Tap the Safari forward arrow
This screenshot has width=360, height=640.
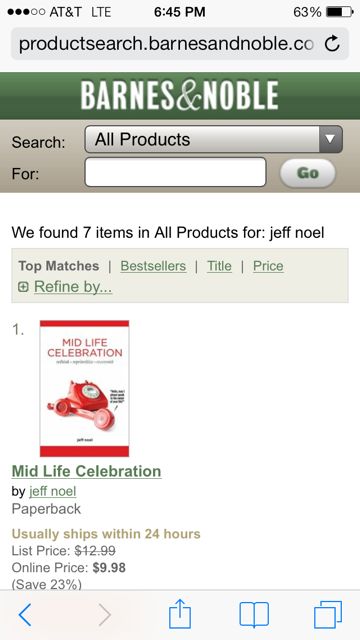coord(105,615)
